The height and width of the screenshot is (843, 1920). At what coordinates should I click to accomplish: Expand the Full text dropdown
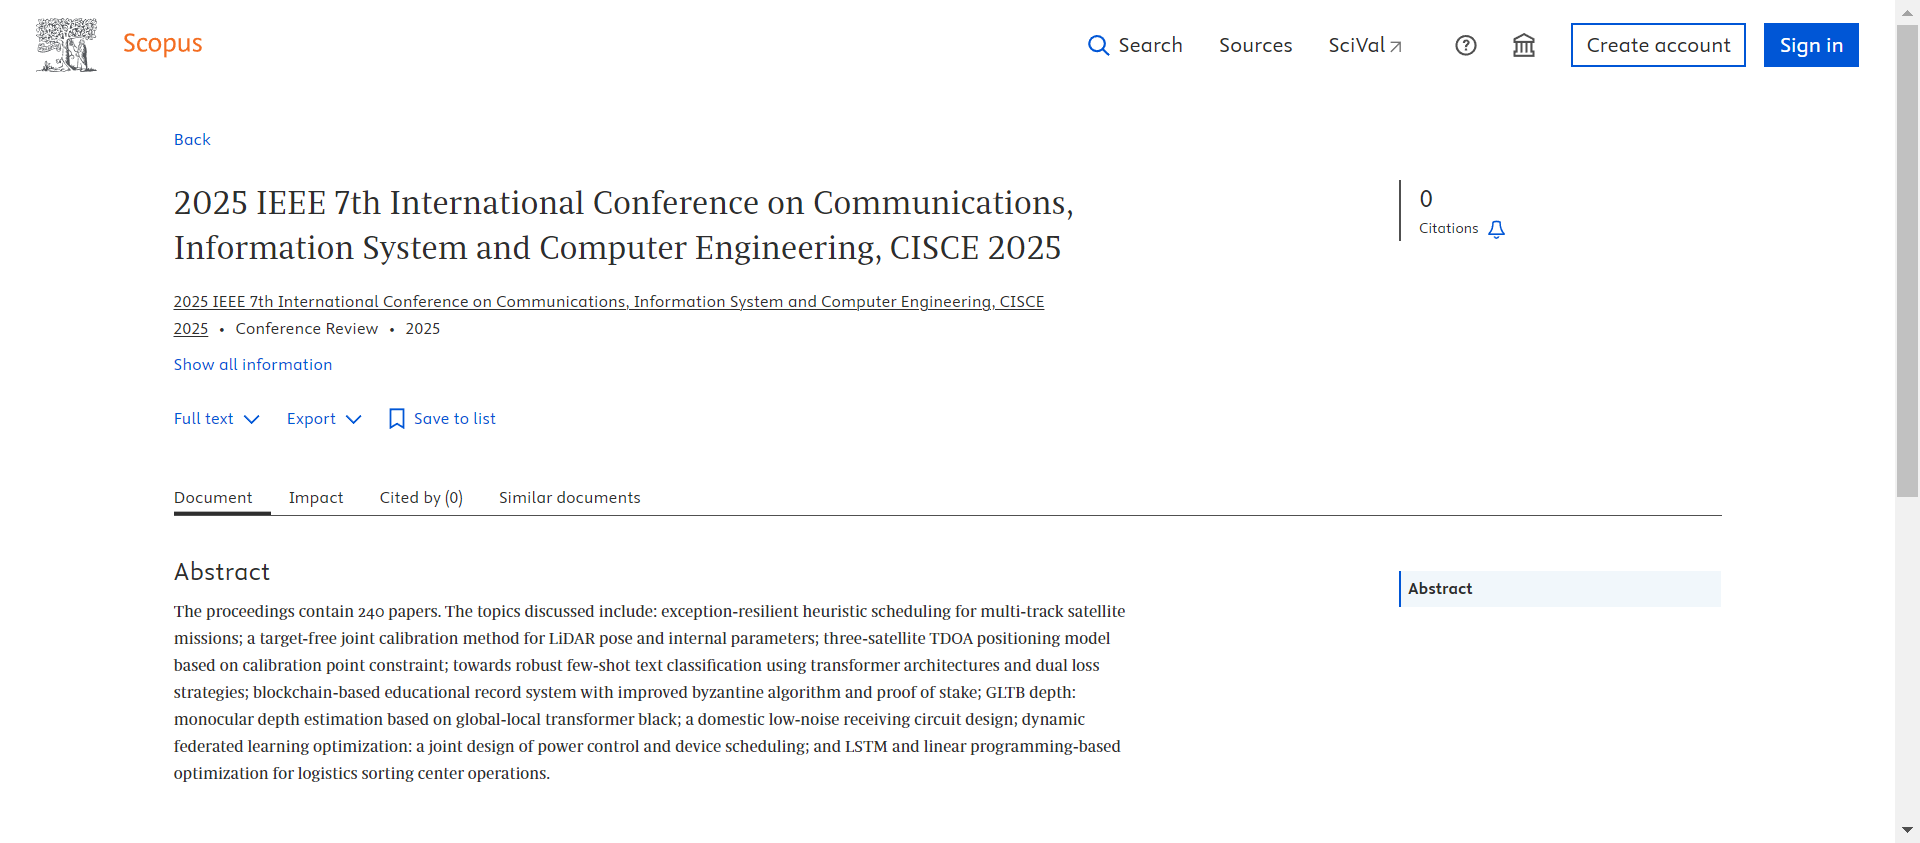216,419
